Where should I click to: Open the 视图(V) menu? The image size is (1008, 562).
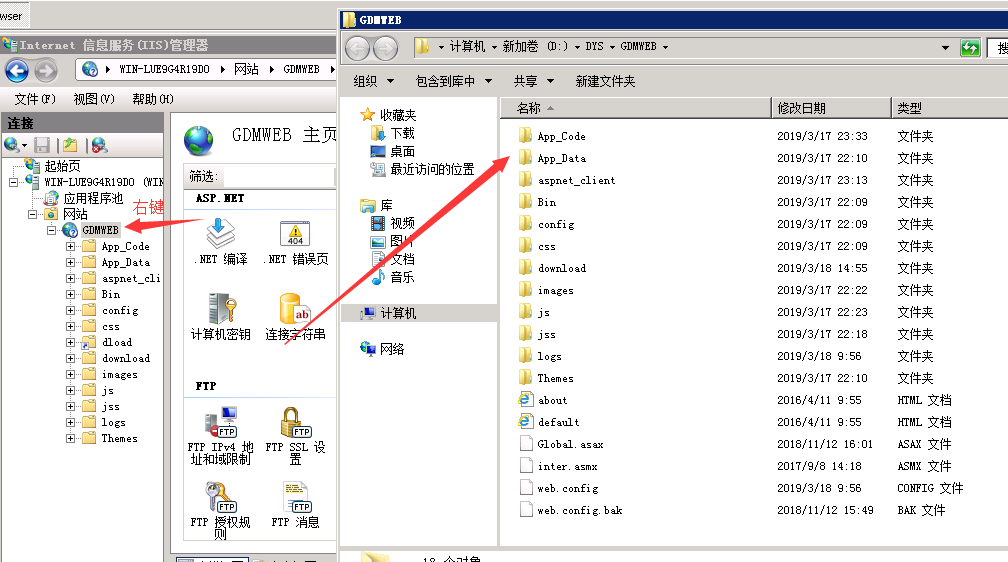click(94, 99)
